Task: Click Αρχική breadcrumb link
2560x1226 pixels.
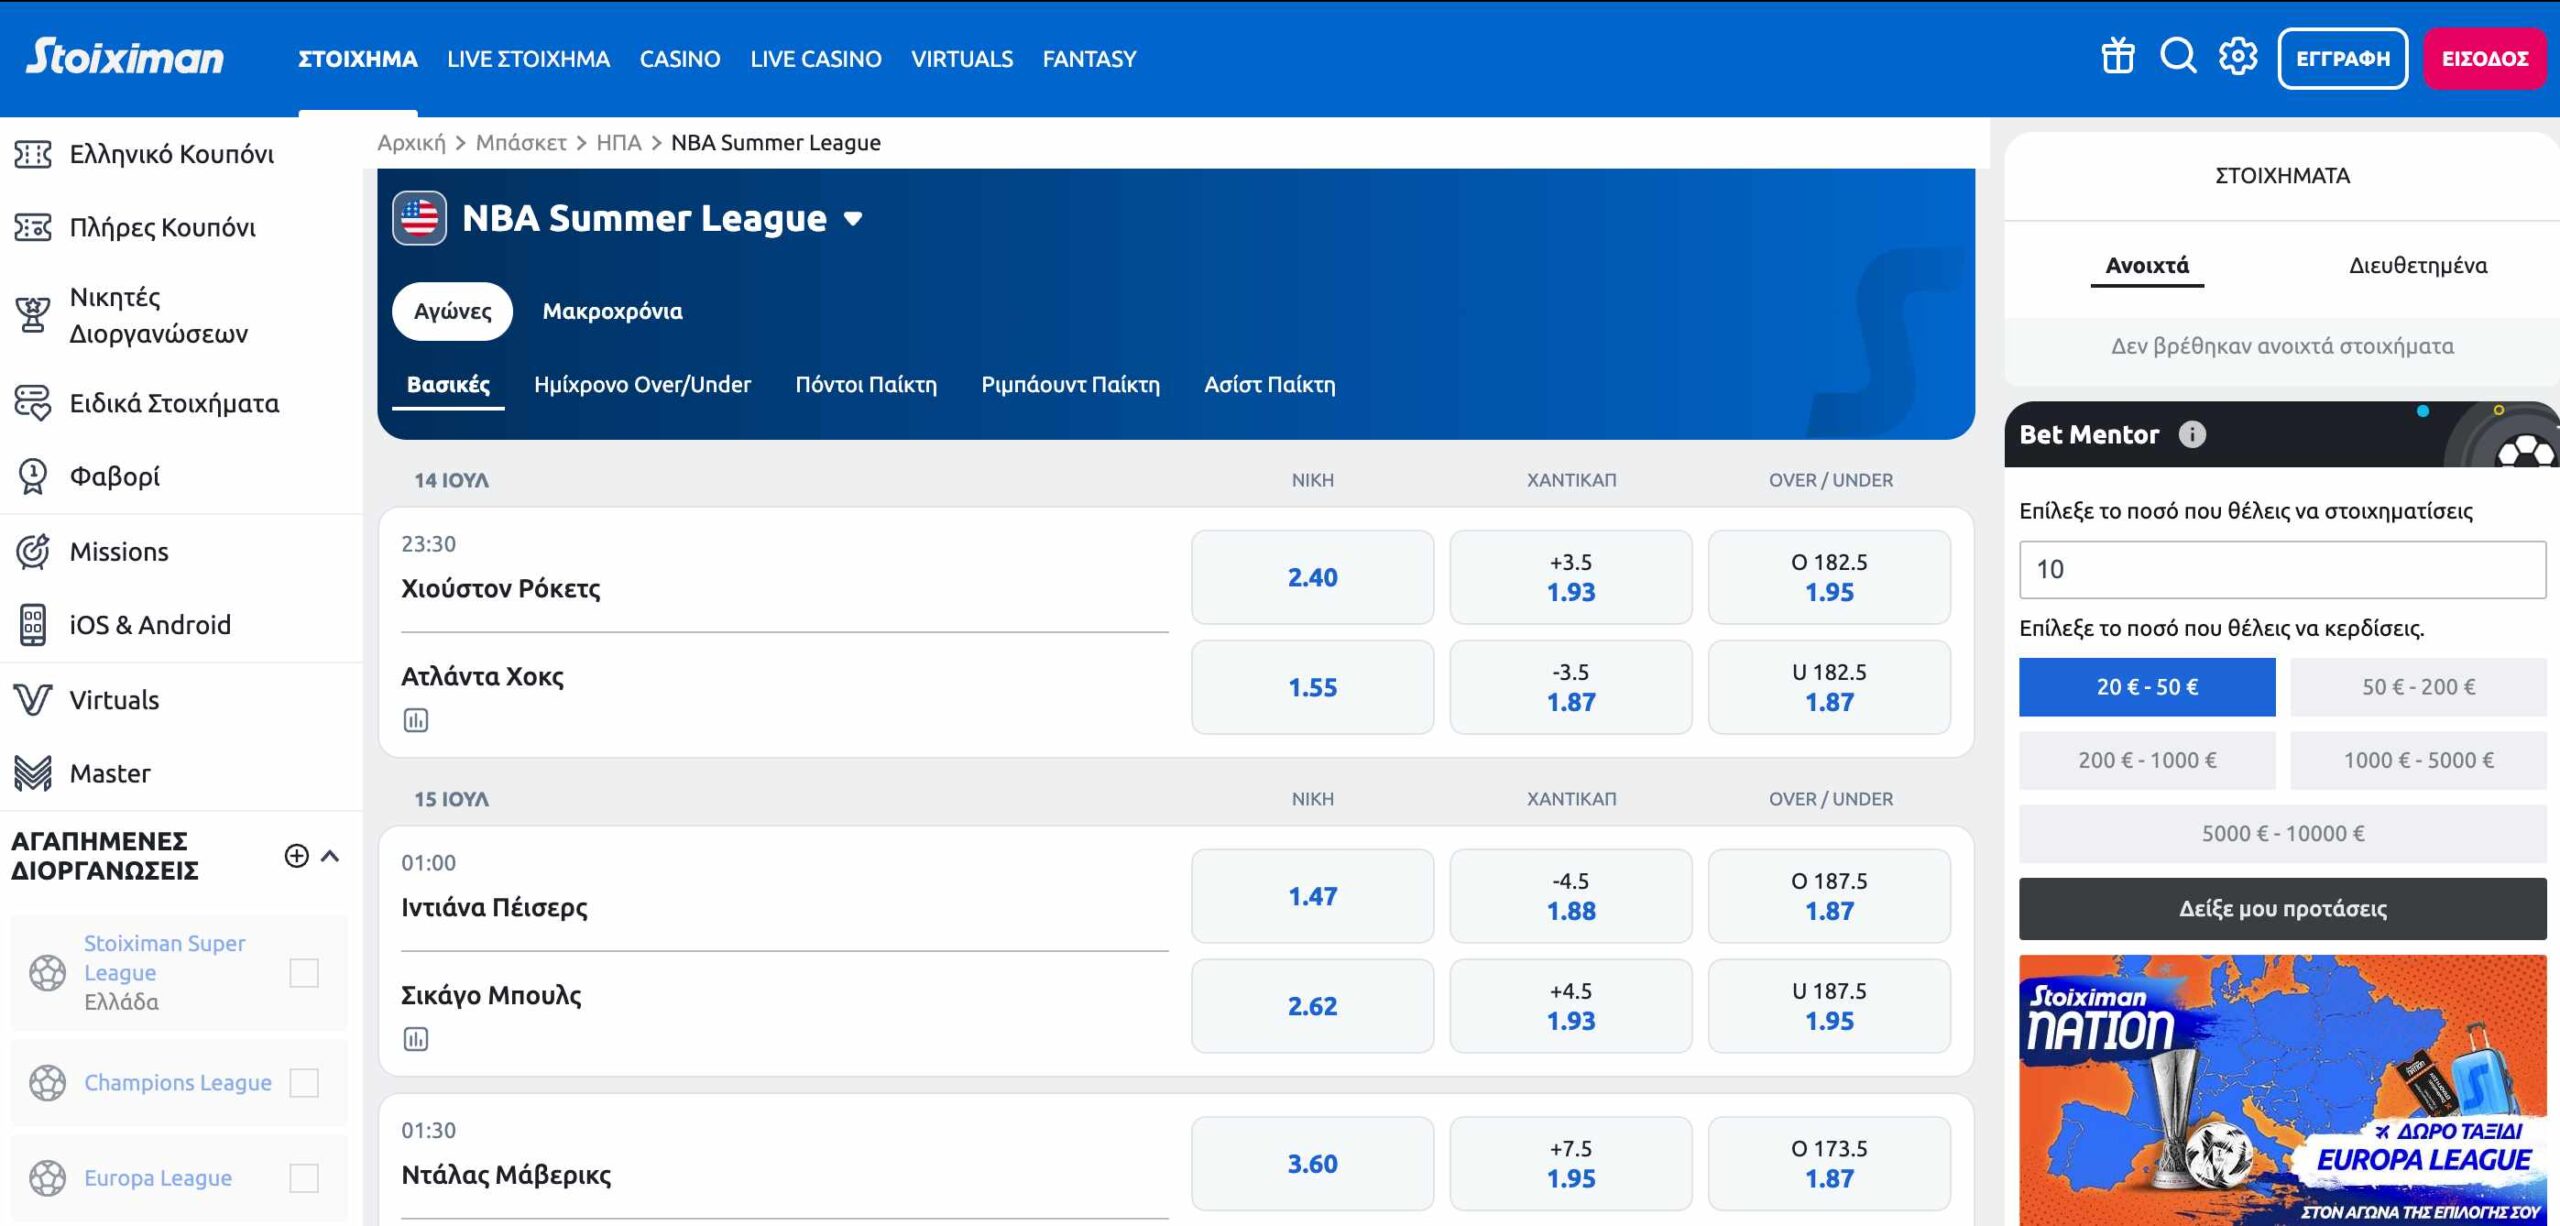Action: pyautogui.click(x=411, y=142)
